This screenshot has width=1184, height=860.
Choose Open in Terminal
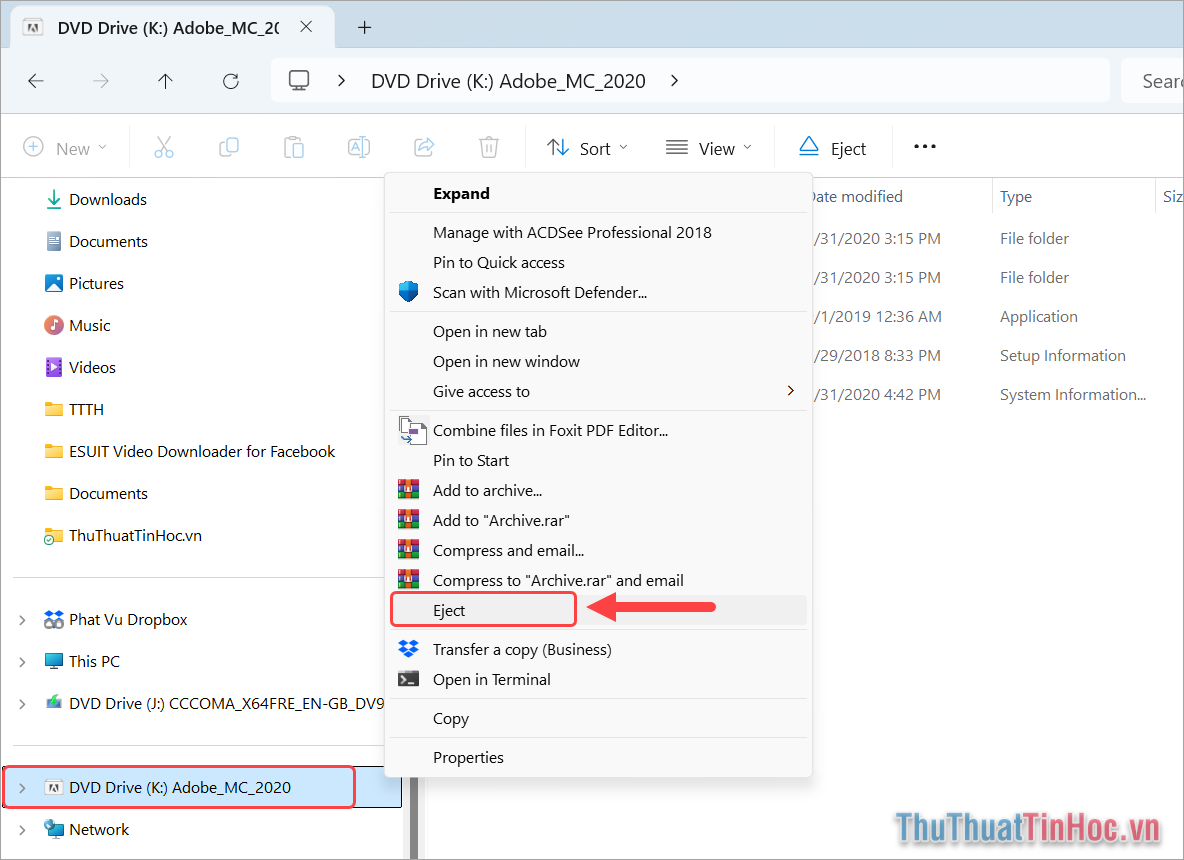click(598, 680)
